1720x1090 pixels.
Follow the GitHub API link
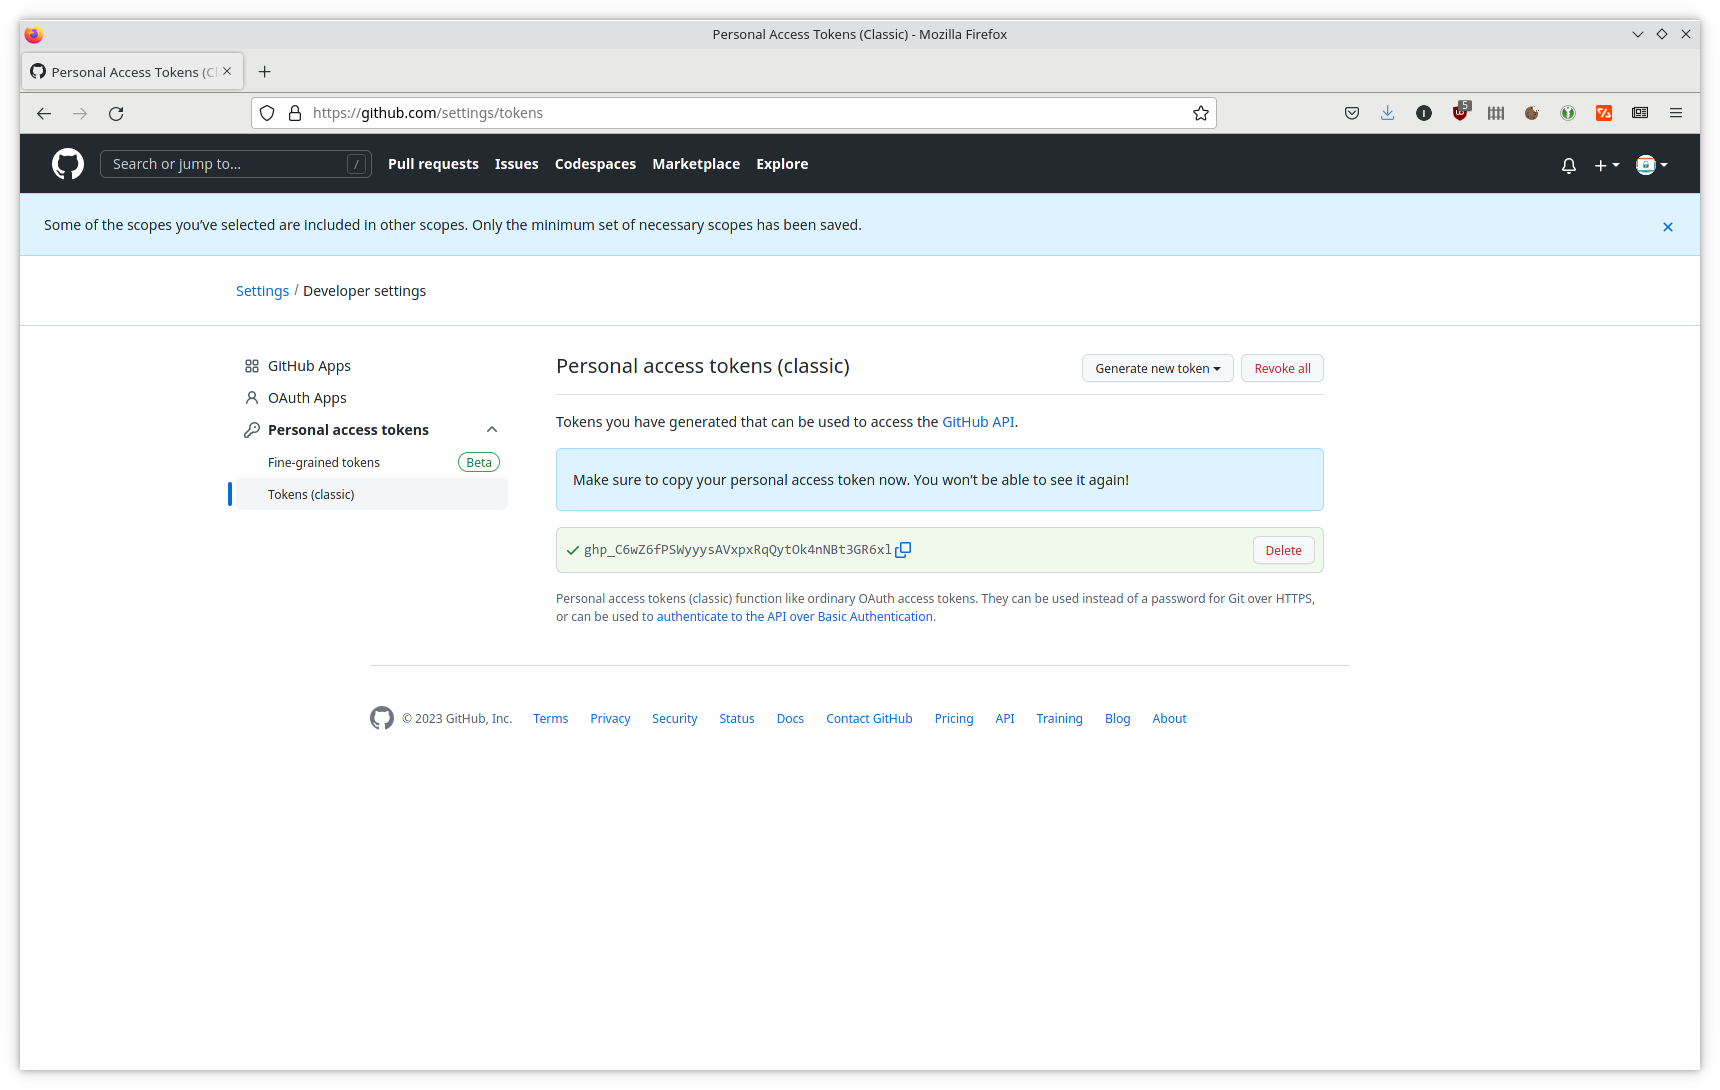977,422
